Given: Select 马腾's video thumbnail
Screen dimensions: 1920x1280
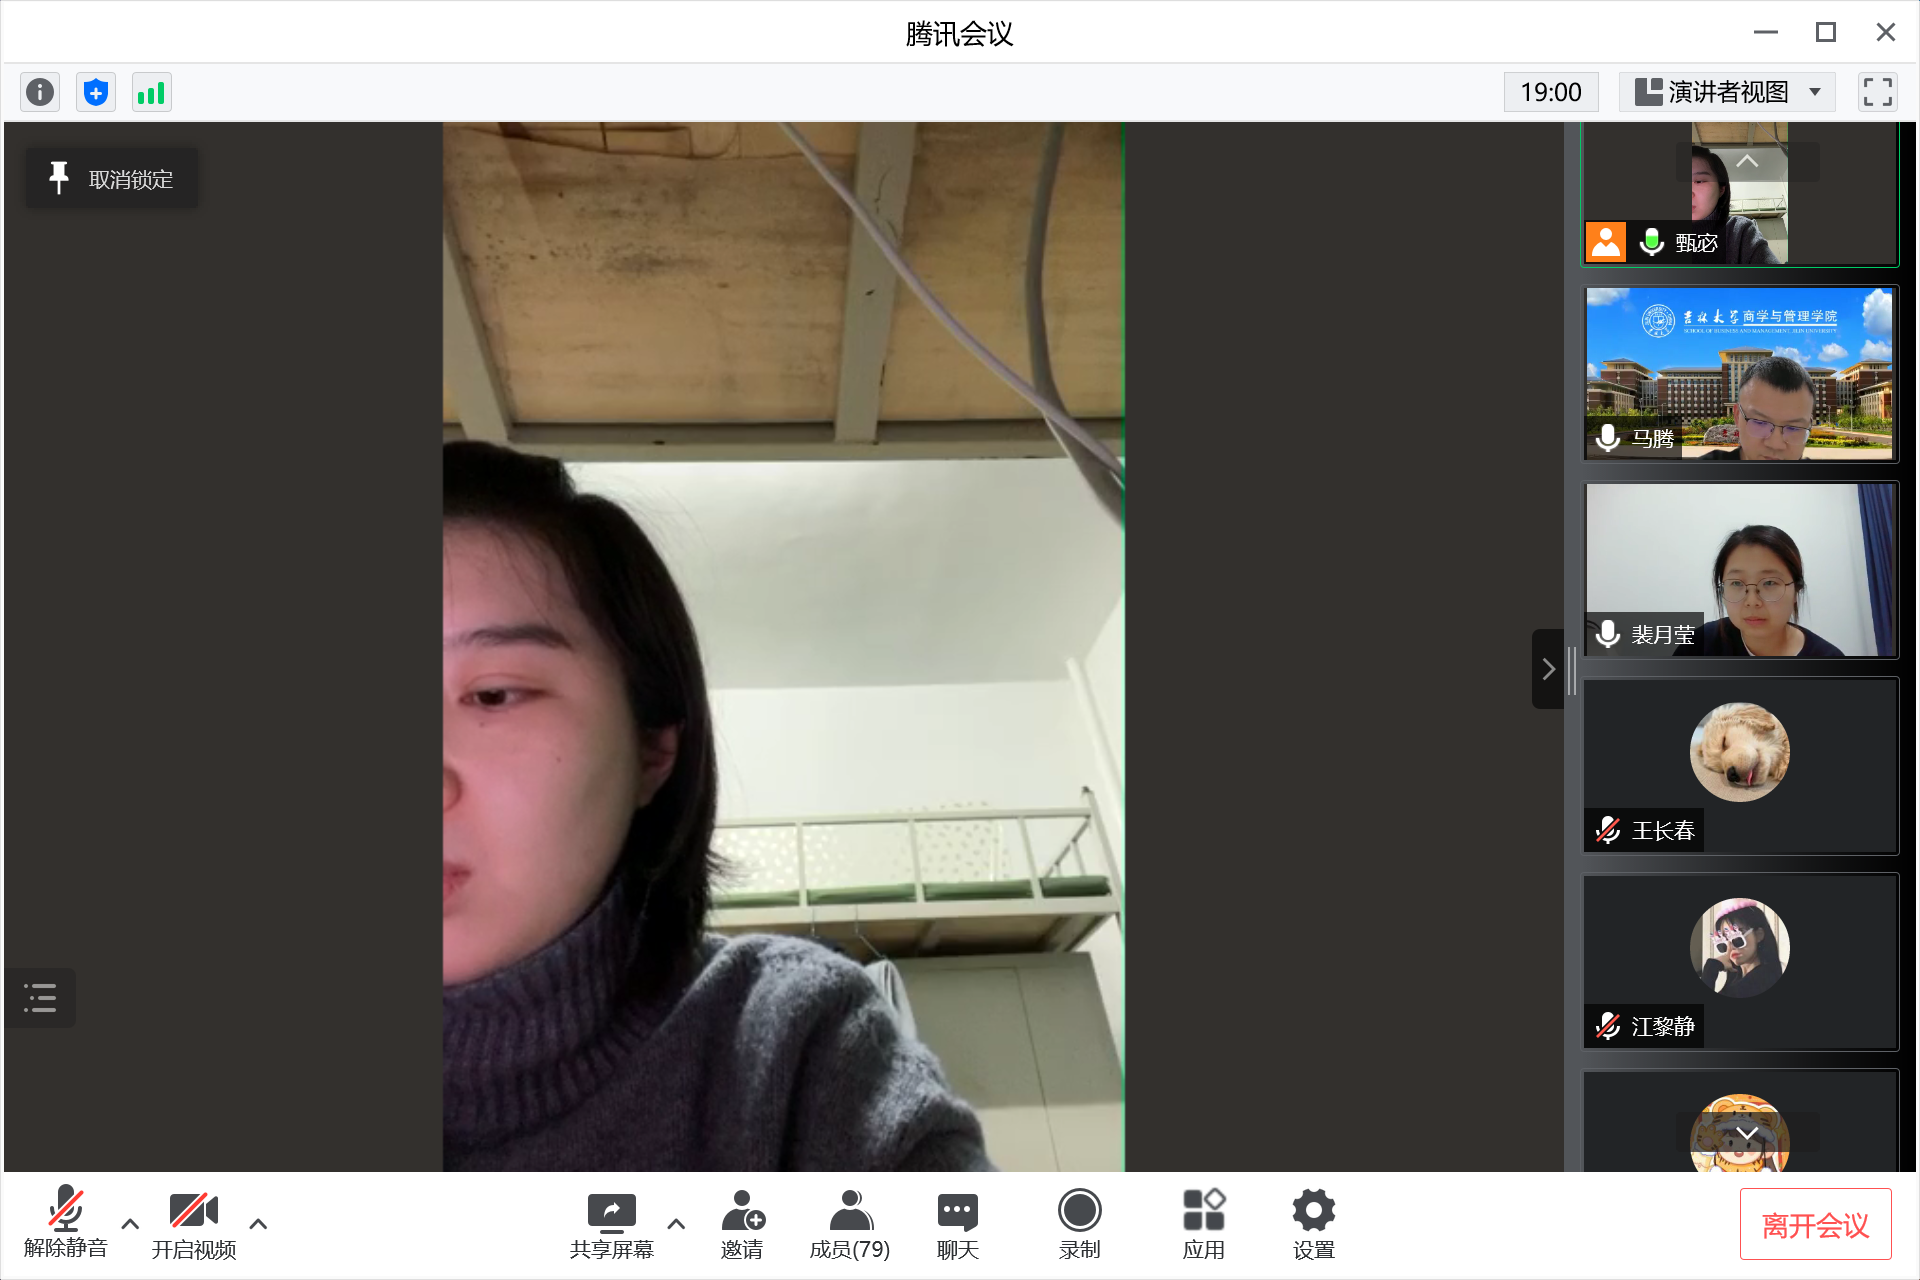Looking at the screenshot, I should (x=1739, y=373).
